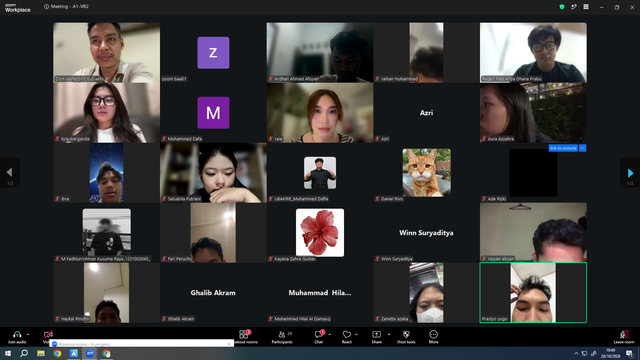Select the Winn Suryaditya tile

tap(427, 233)
